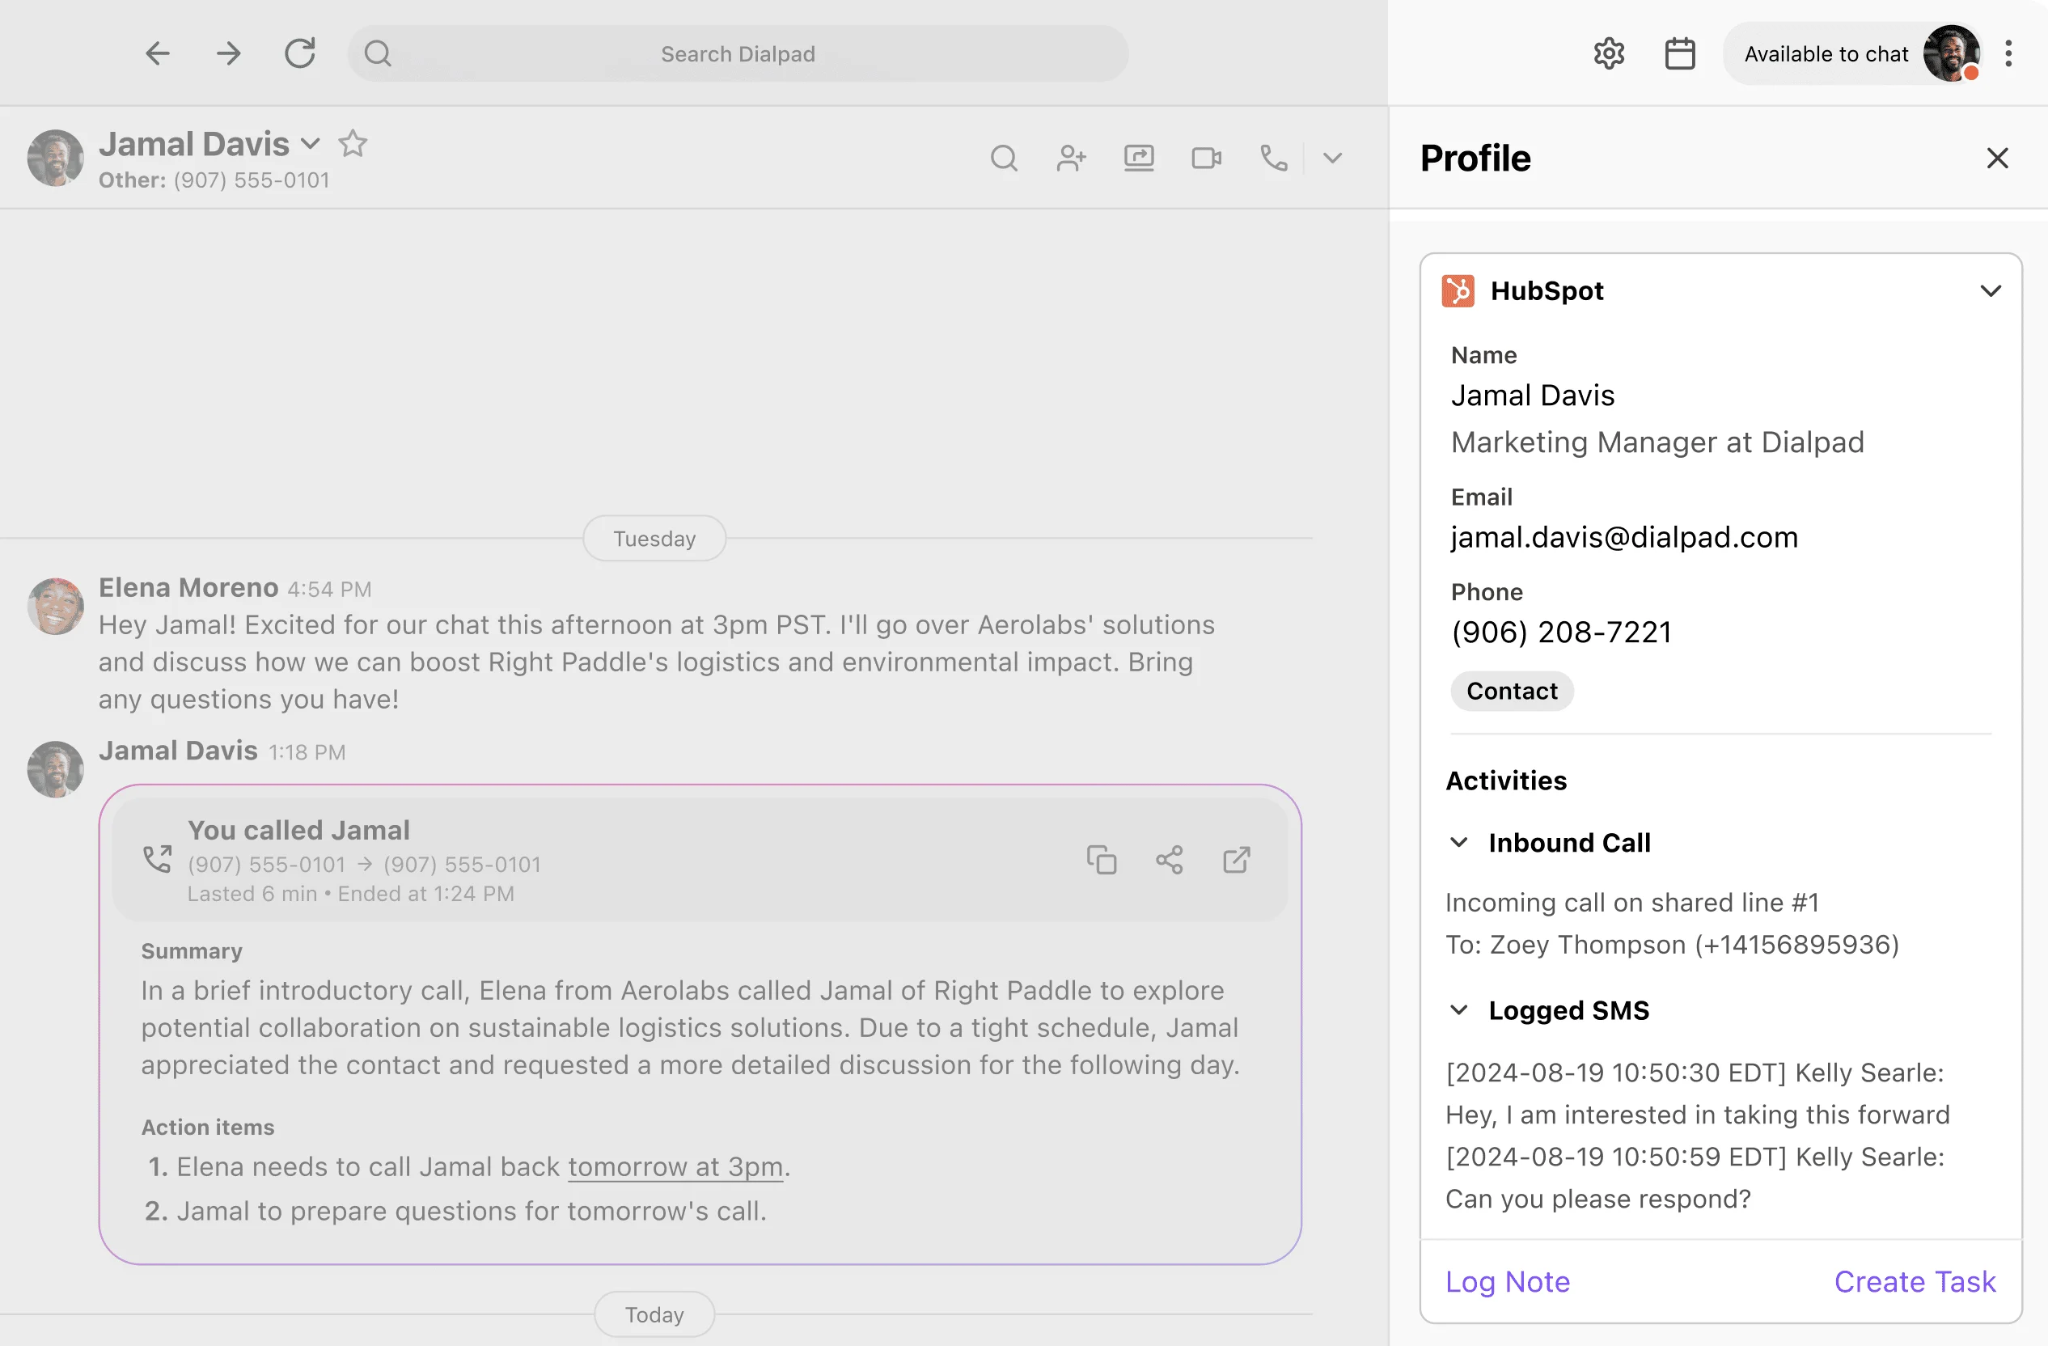Click Log Note link
This screenshot has width=2048, height=1346.
pyautogui.click(x=1508, y=1282)
